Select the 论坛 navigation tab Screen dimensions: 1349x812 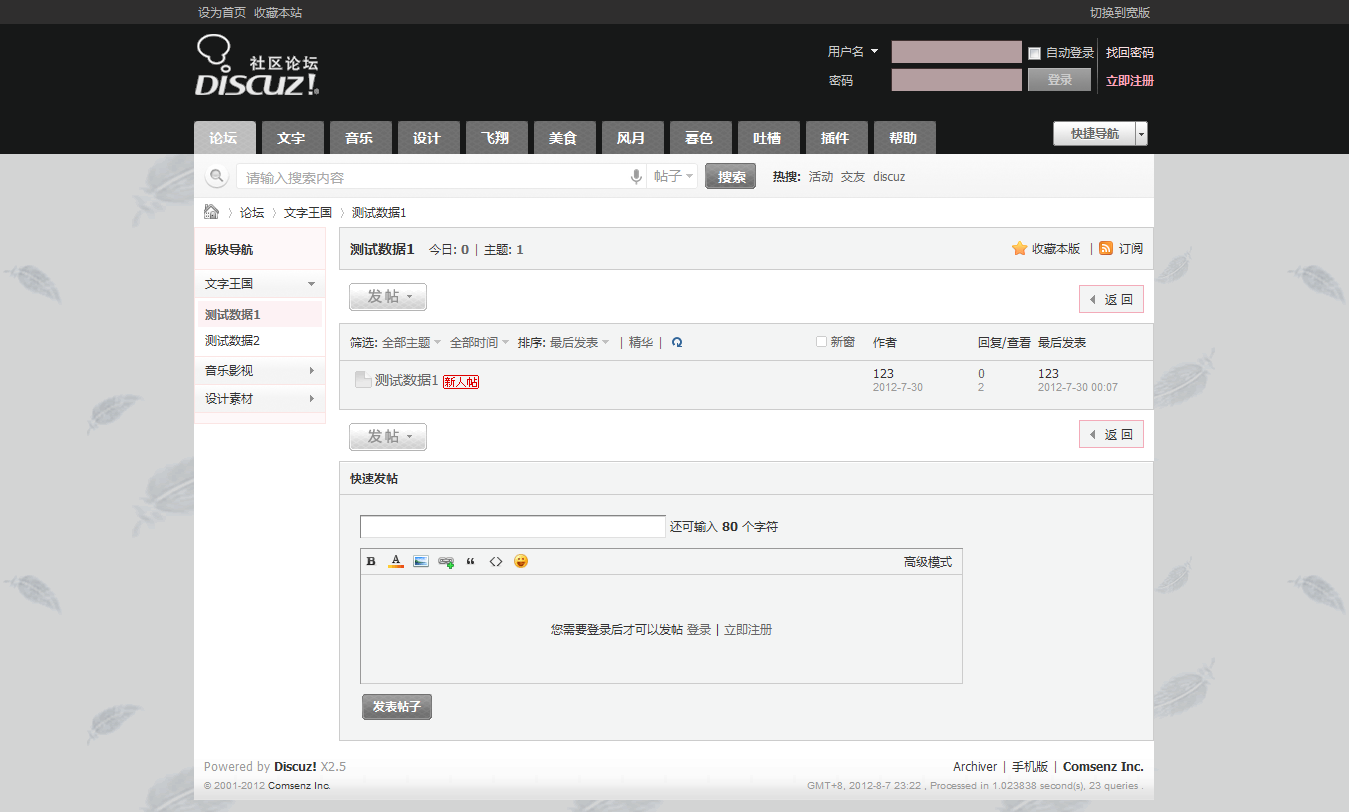(x=225, y=138)
